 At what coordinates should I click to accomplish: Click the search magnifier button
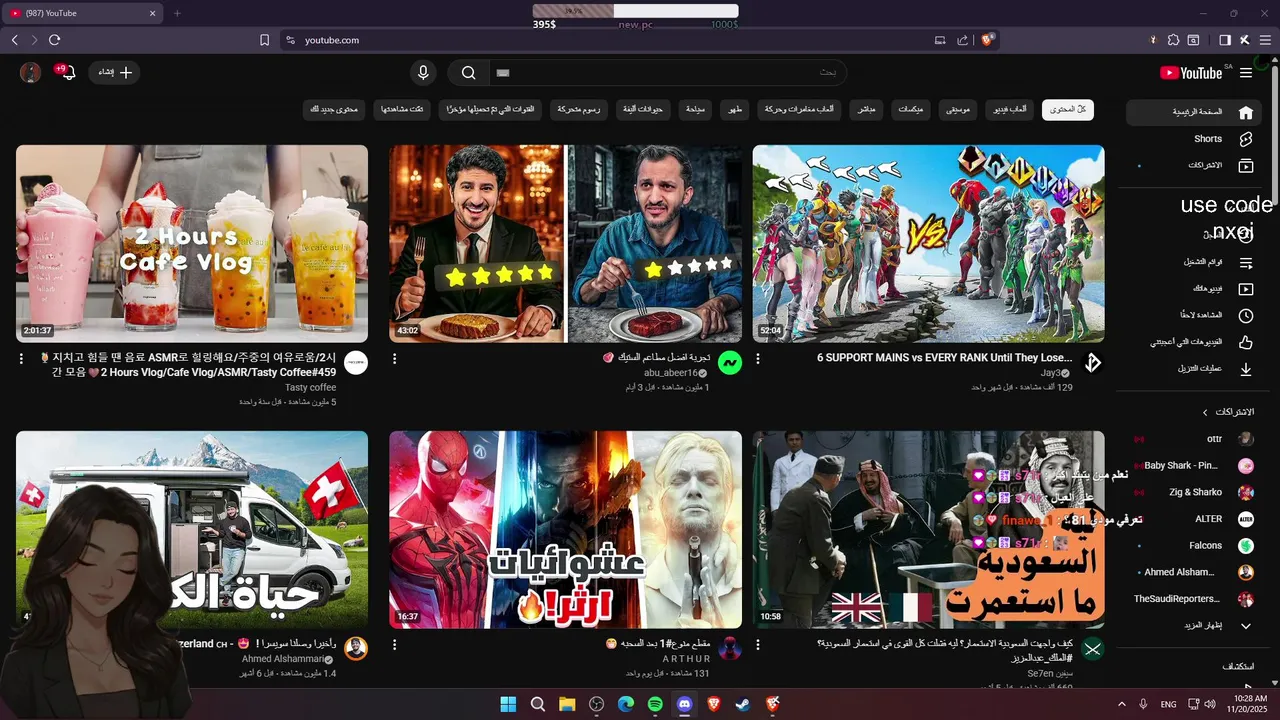468,73
